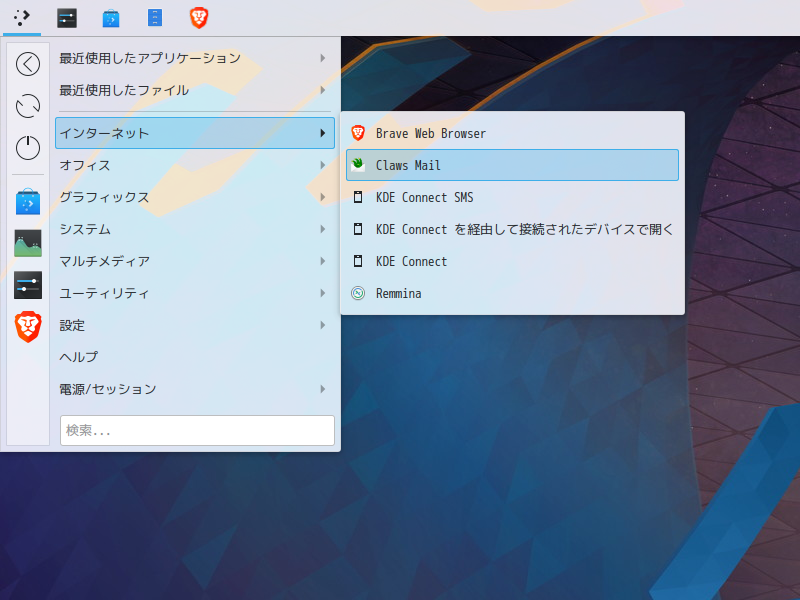Launch Brave from the favorites sidebar
The height and width of the screenshot is (600, 800).
tap(28, 327)
